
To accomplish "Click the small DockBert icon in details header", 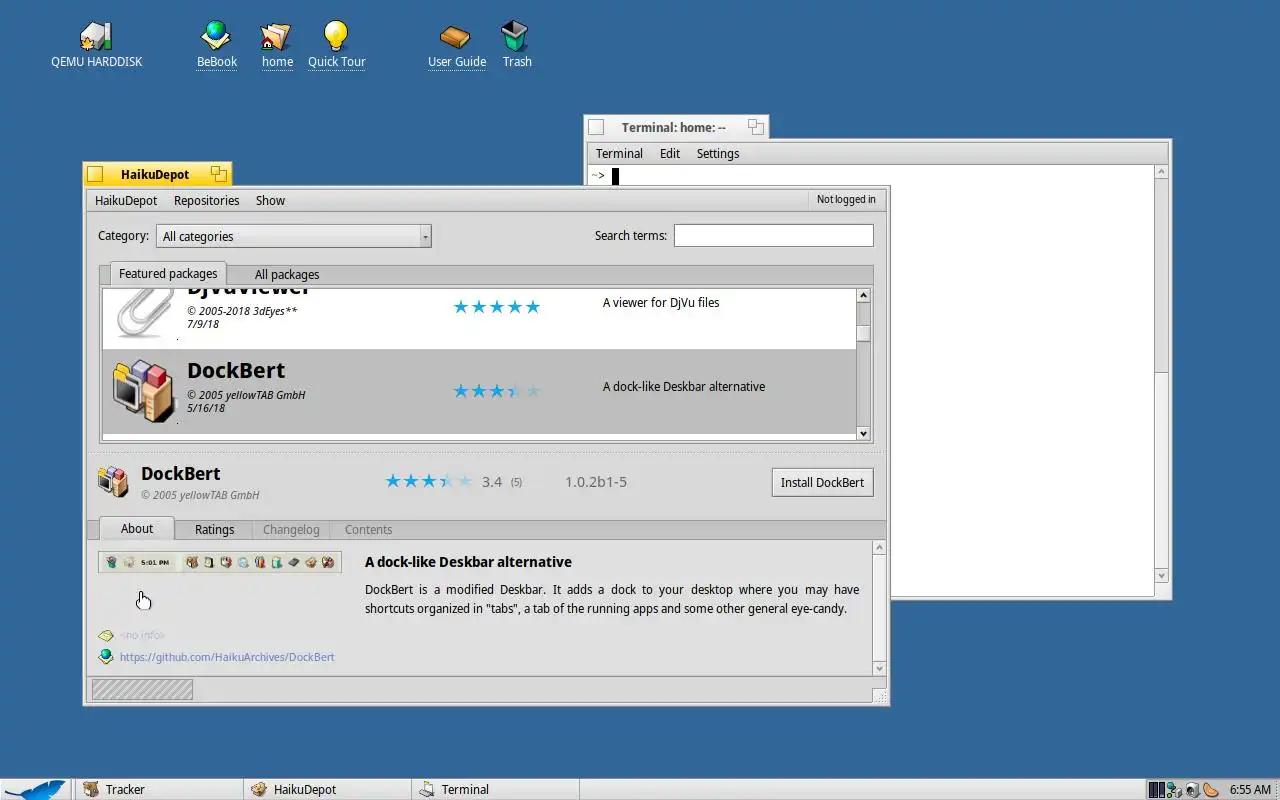I will pyautogui.click(x=113, y=481).
